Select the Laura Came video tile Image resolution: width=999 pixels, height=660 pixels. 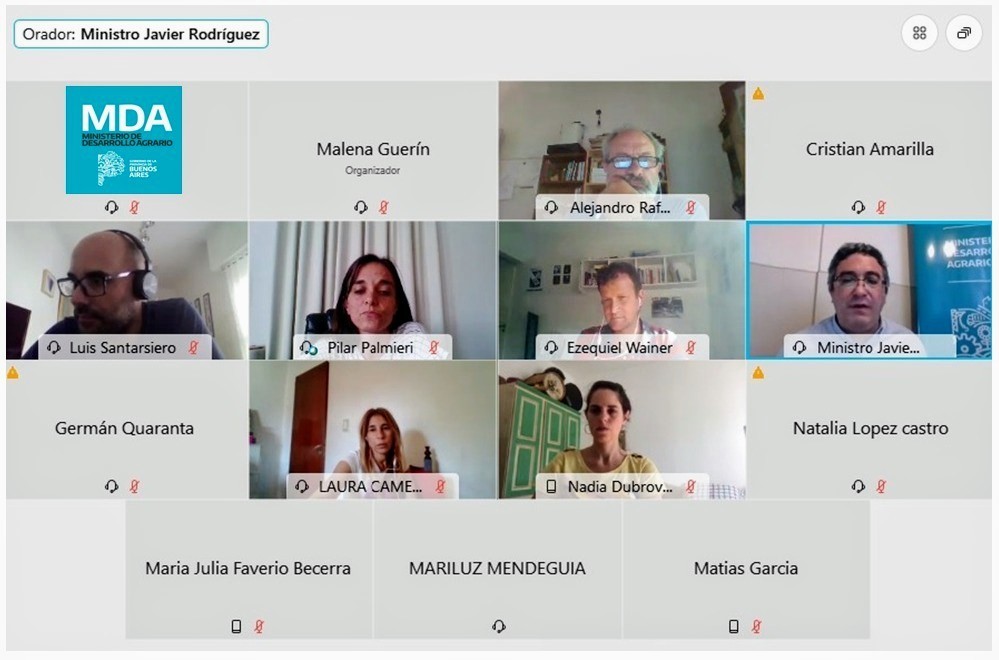click(x=373, y=429)
